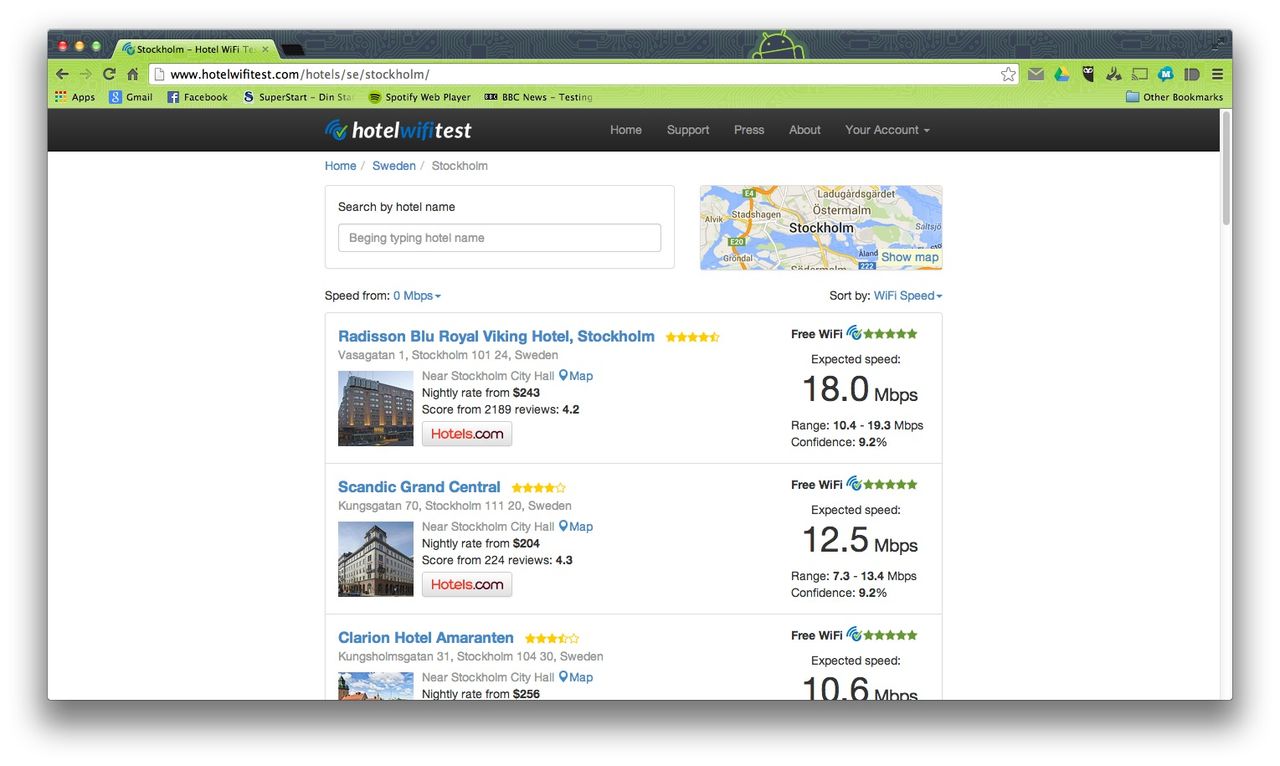
Task: Click the Stockholm map thumbnail
Action: pyautogui.click(x=821, y=227)
